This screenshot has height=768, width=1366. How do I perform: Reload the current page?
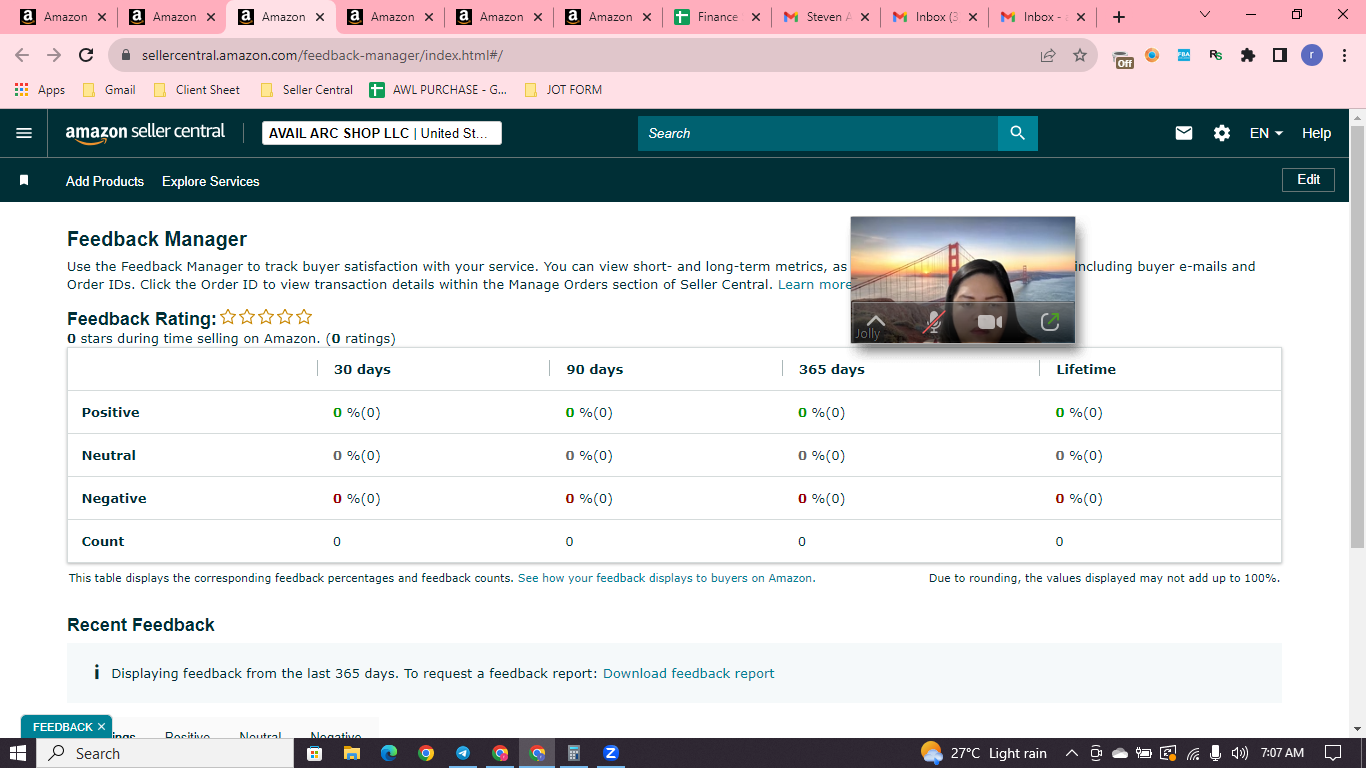(x=86, y=56)
